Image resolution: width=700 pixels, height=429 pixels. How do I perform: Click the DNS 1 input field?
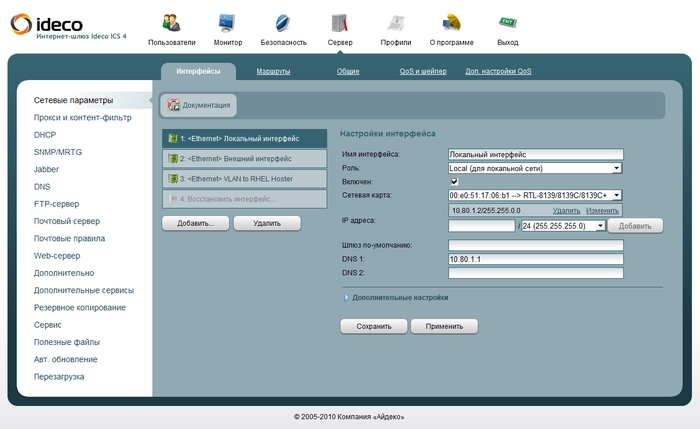[535, 259]
